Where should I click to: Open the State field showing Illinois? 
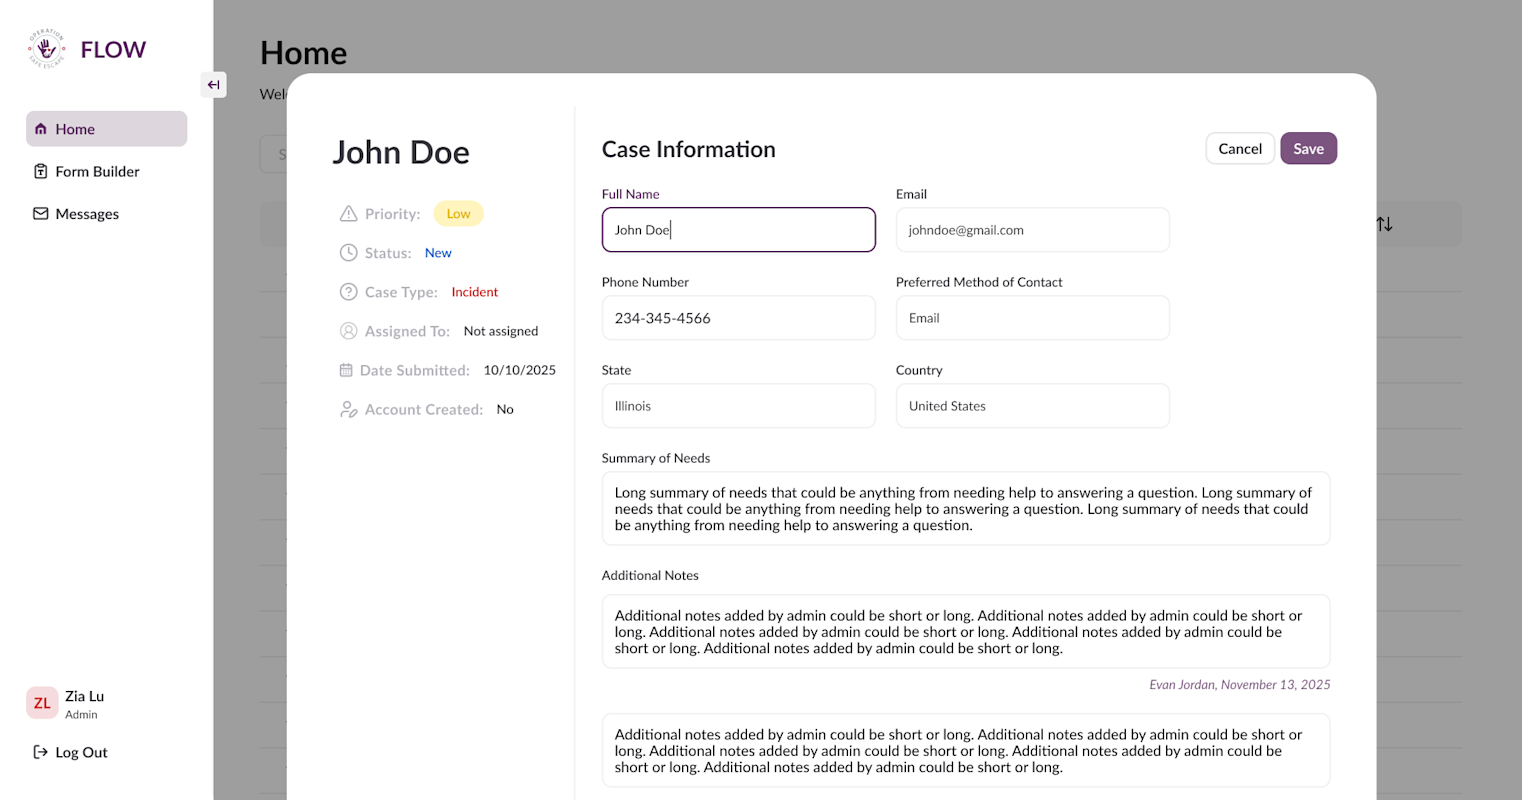[x=738, y=406]
